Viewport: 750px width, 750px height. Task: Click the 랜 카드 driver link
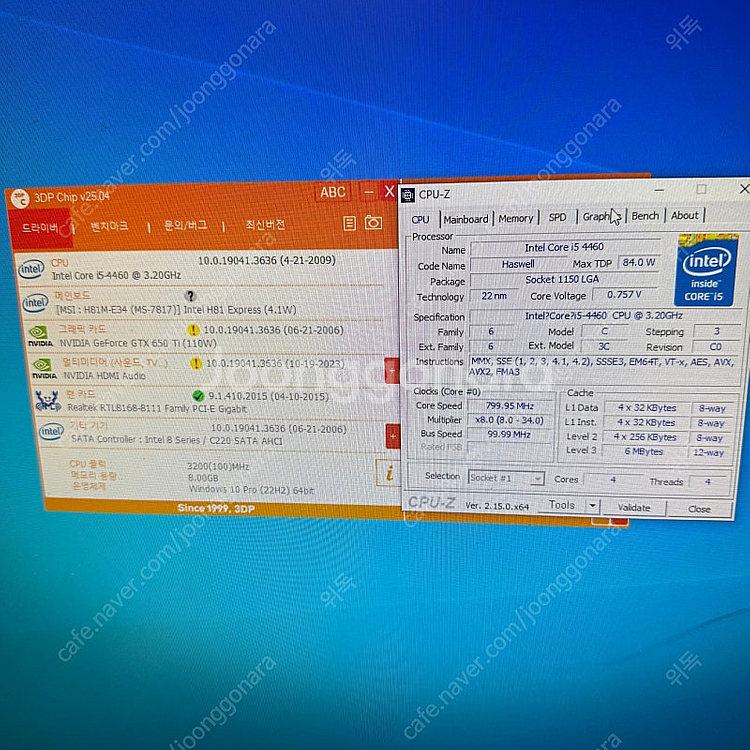[x=81, y=394]
